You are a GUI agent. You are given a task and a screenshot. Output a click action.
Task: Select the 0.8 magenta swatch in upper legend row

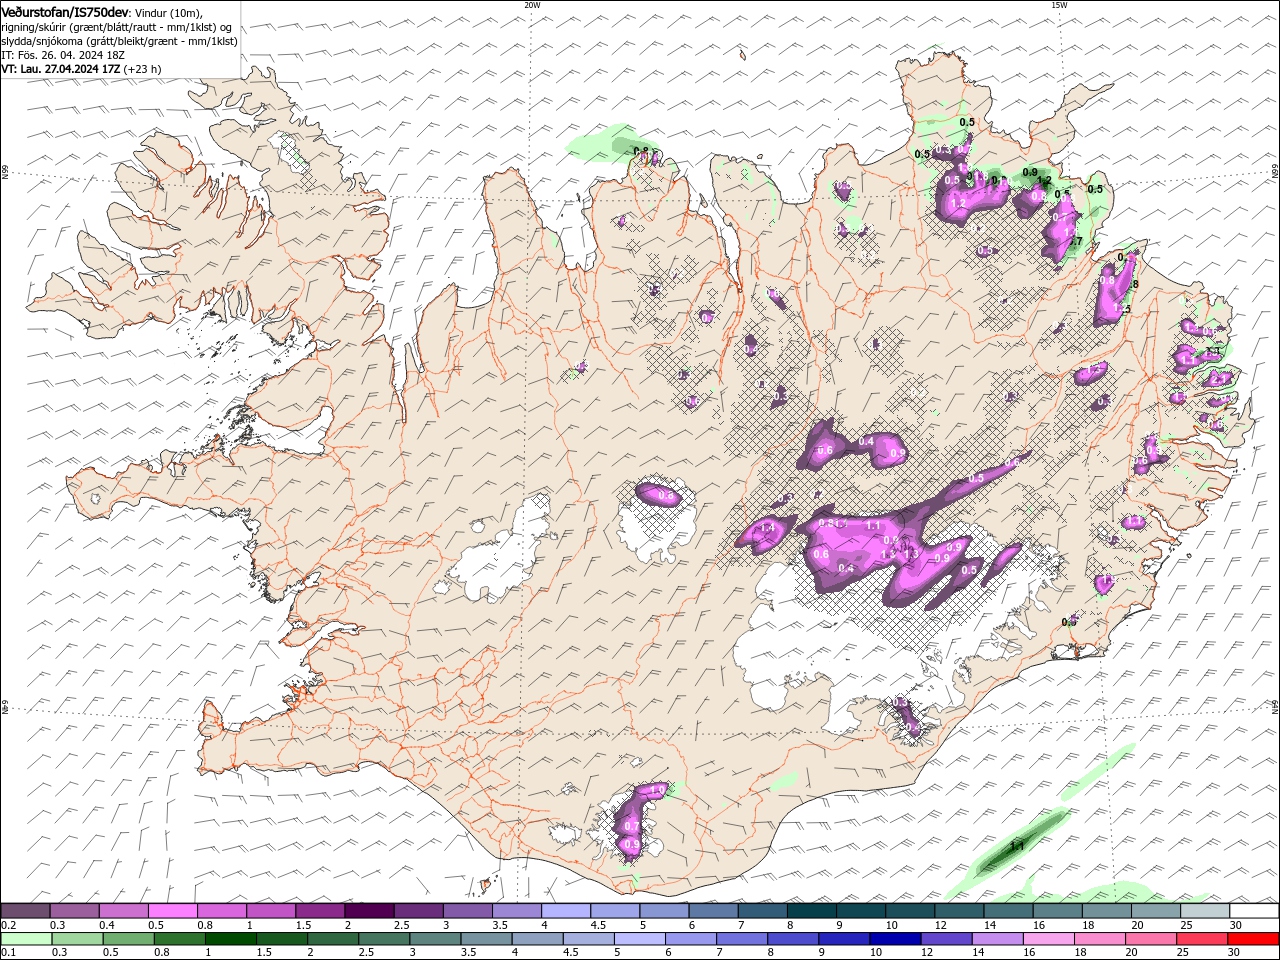(222, 911)
